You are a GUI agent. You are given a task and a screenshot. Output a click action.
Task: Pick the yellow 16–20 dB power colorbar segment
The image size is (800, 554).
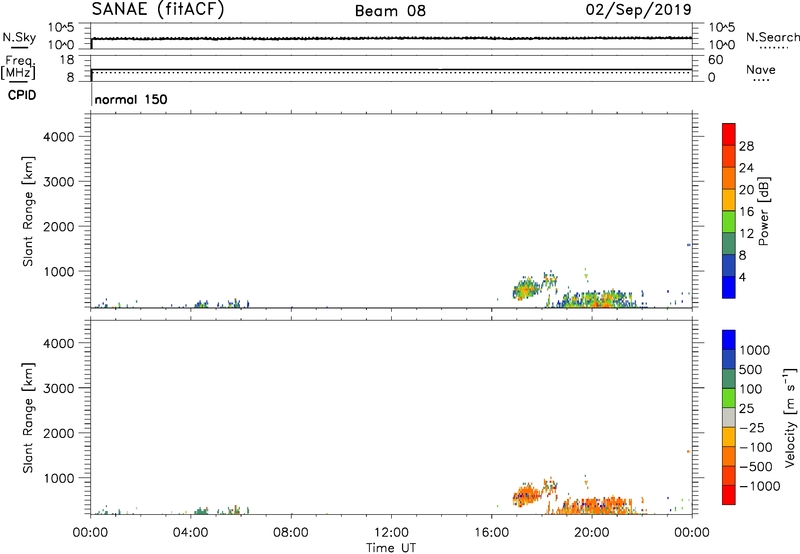[729, 200]
